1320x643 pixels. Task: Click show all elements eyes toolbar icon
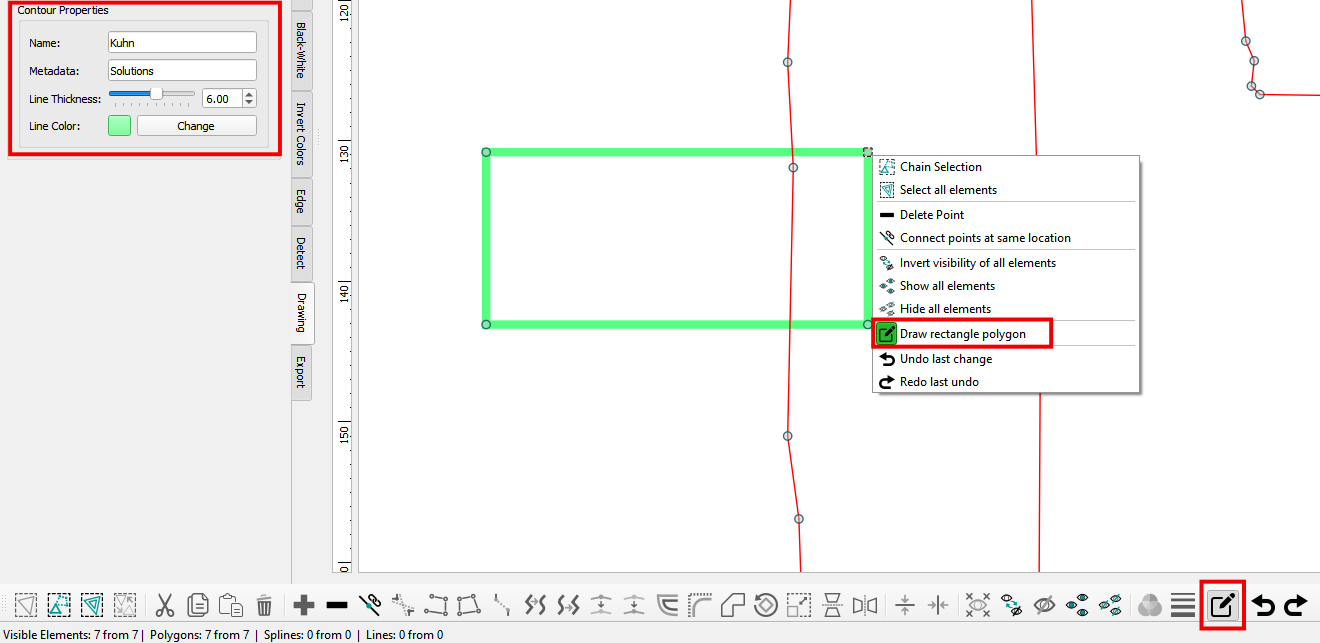1077,605
